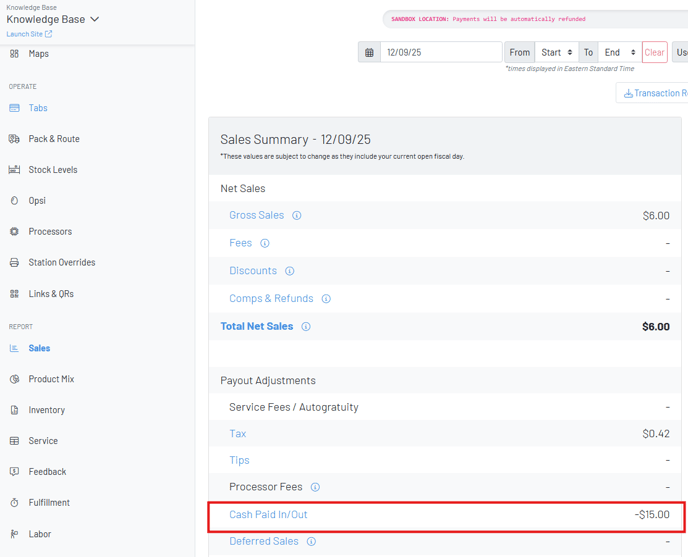Click the date input field showing 12/09/25
This screenshot has height=557, width=688.
click(440, 52)
